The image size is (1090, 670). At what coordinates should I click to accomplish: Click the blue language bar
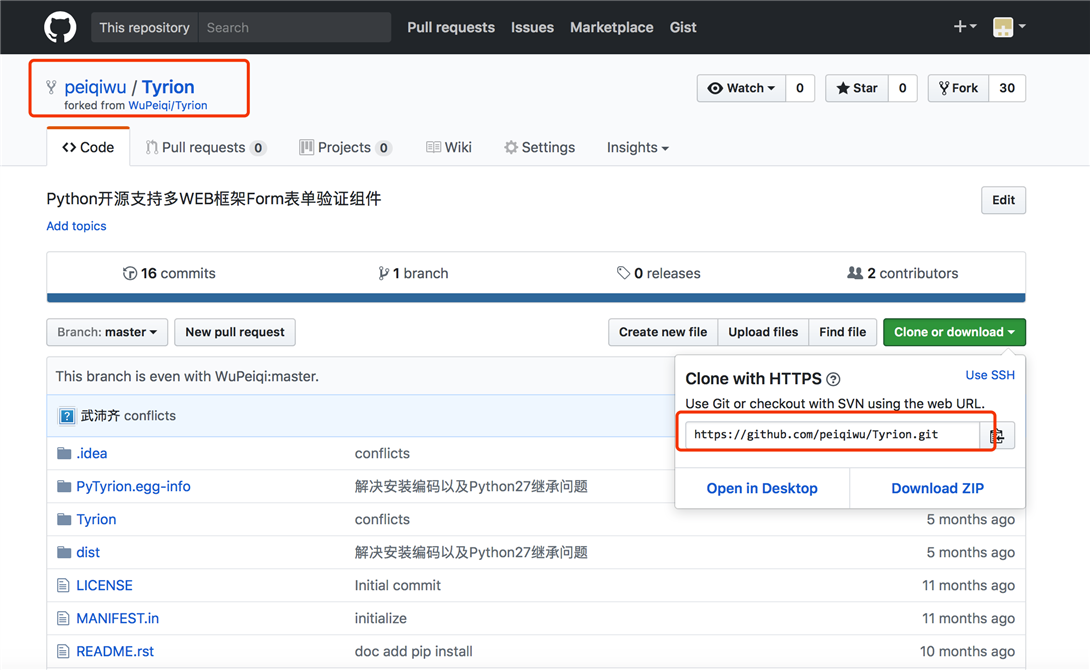pos(535,297)
